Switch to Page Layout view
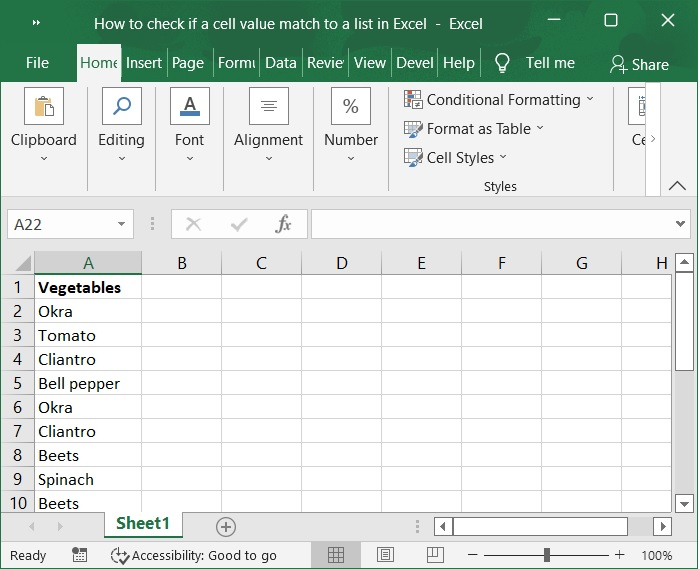Image resolution: width=700 pixels, height=569 pixels. [x=386, y=555]
